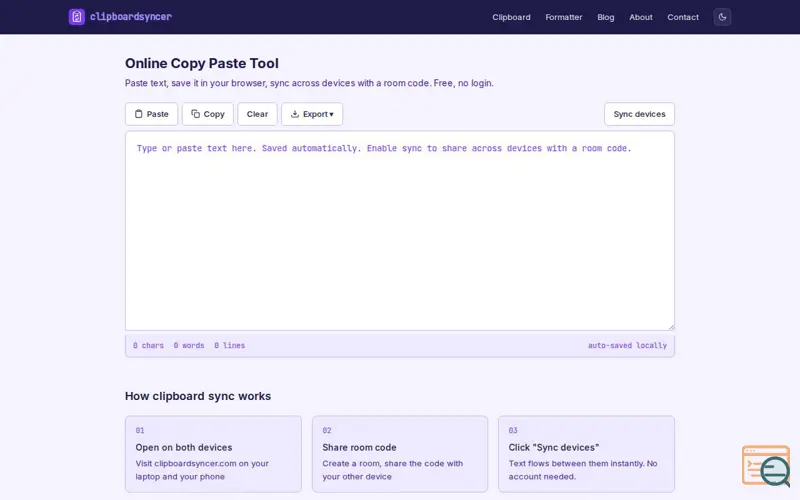Open the Formatter nav item
This screenshot has width=800, height=500.
(x=563, y=17)
